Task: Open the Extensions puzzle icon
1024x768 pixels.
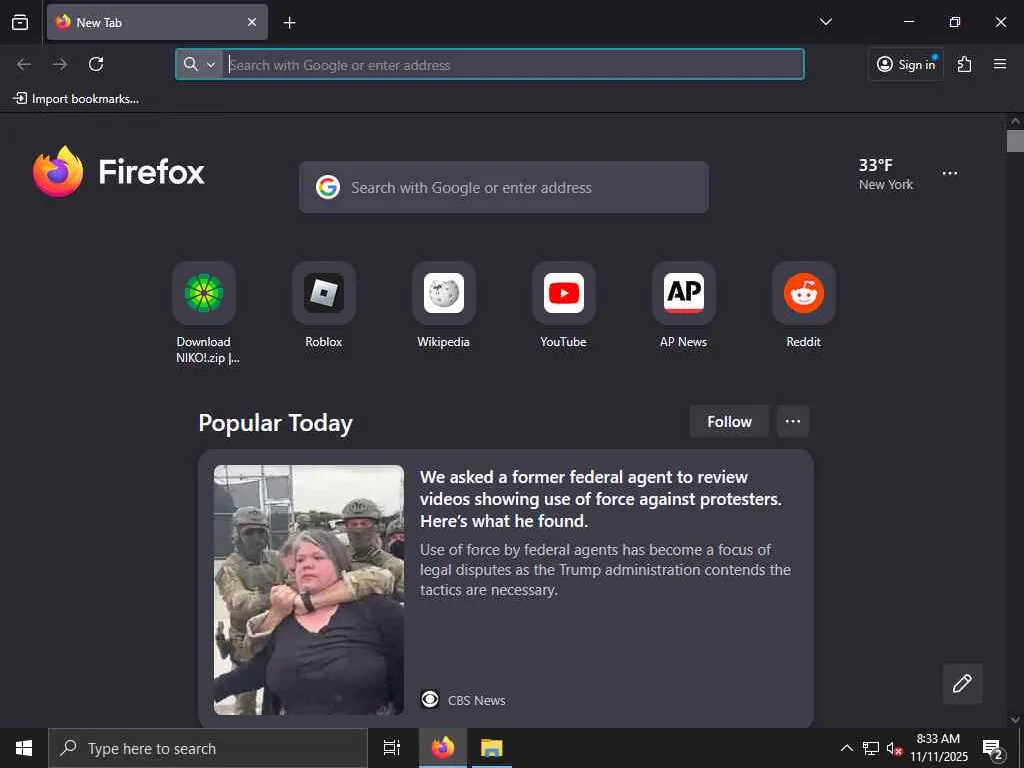Action: [x=965, y=64]
